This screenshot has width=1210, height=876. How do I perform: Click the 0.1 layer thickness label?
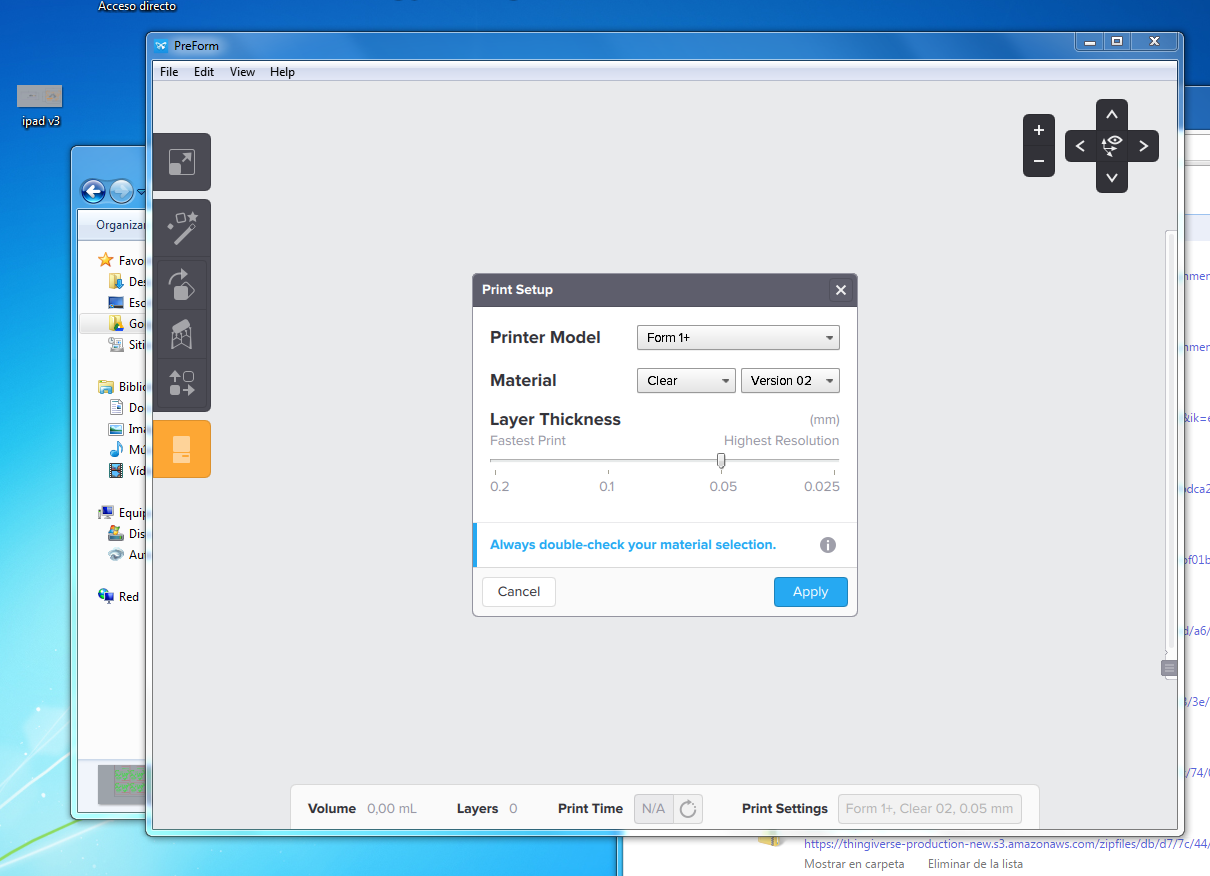point(607,487)
